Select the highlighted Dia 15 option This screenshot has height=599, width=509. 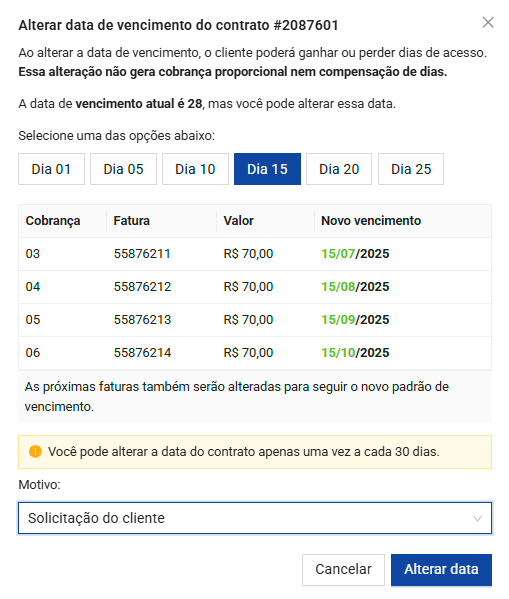(x=267, y=169)
